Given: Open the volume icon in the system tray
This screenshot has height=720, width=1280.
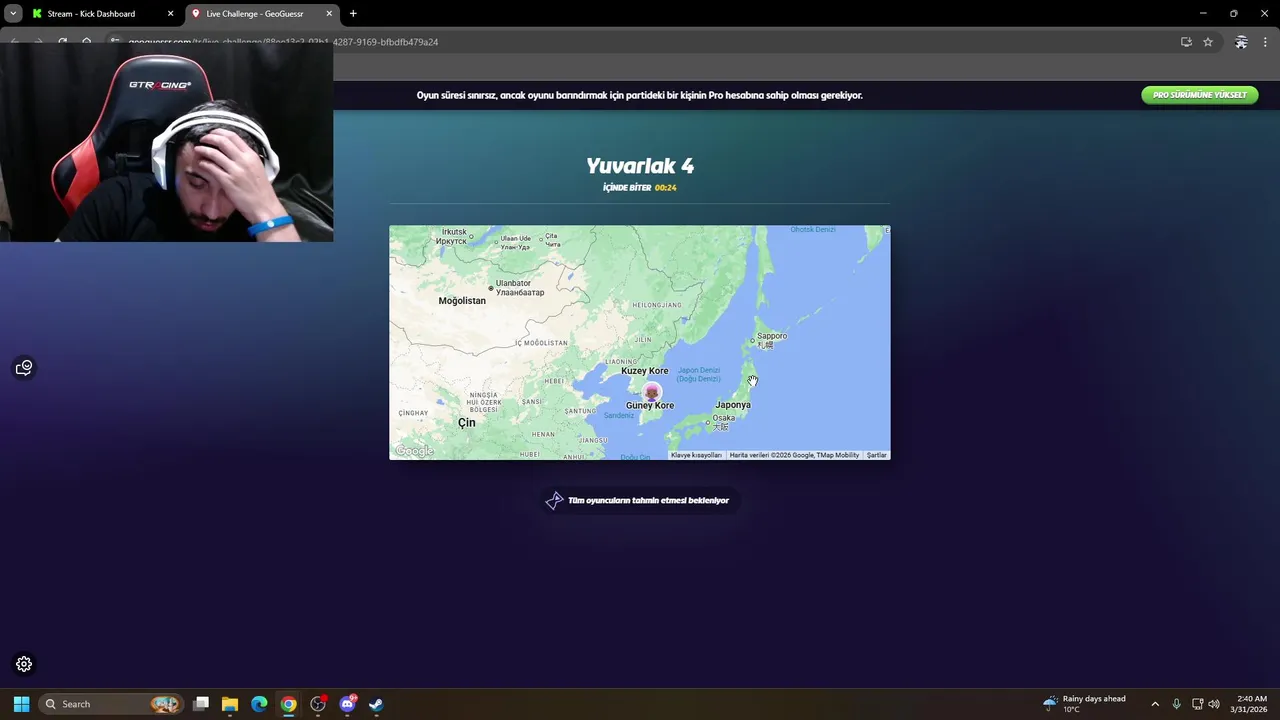Looking at the screenshot, I should (1214, 704).
